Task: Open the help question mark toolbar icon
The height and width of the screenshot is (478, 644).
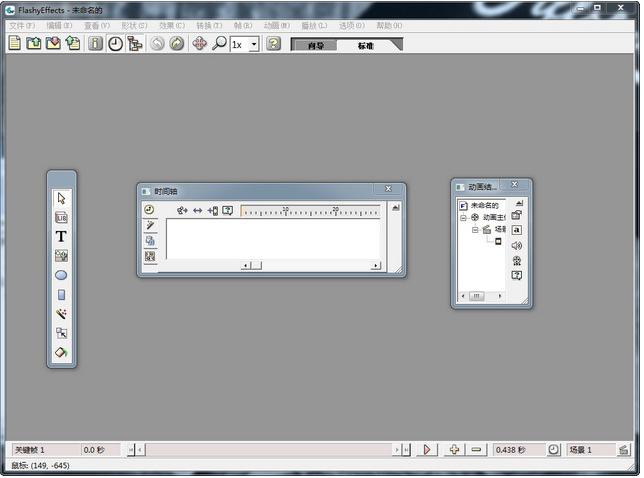Action: (x=273, y=44)
